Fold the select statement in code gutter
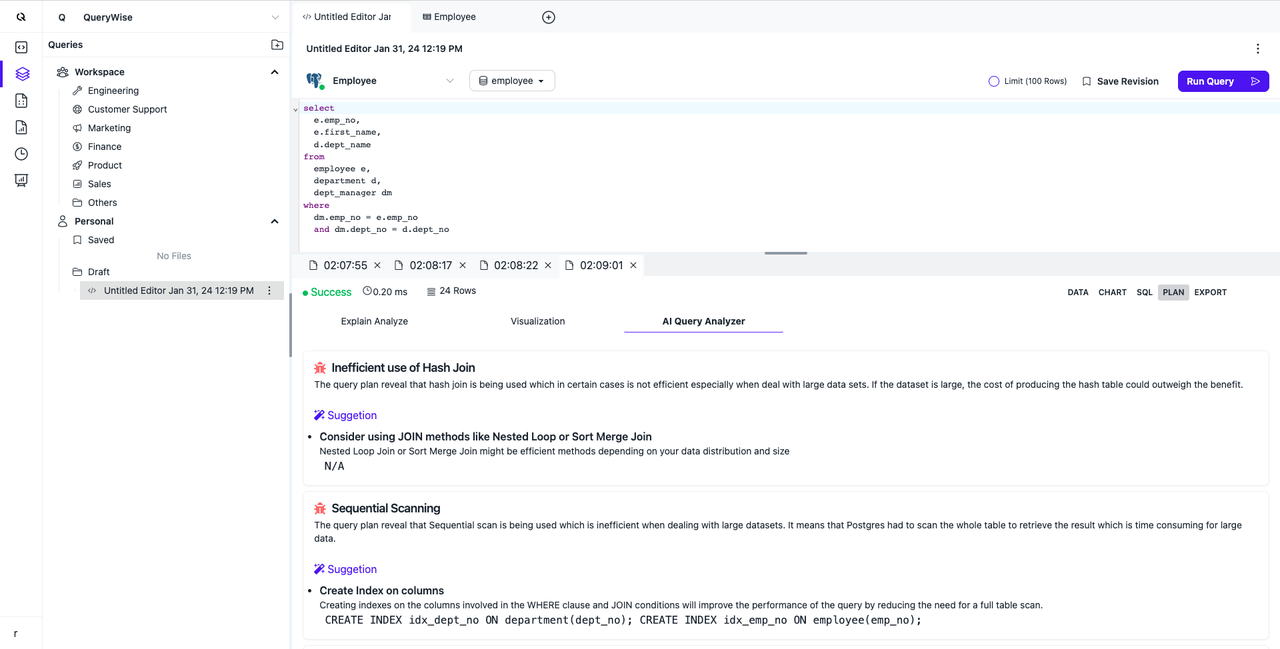Screen dimensions: 1280x649 click(296, 108)
